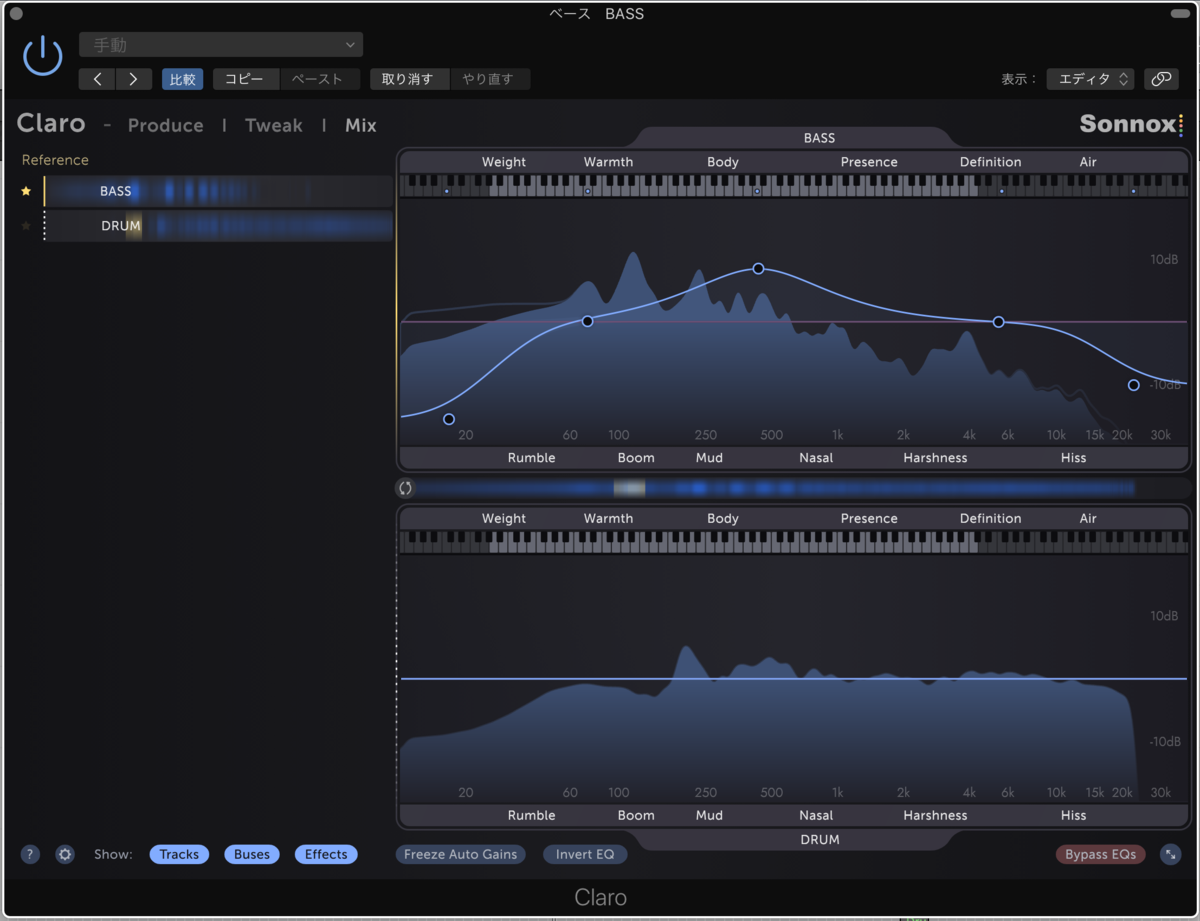1200x921 pixels.
Task: Toggle Buses visibility pill
Action: (252, 854)
